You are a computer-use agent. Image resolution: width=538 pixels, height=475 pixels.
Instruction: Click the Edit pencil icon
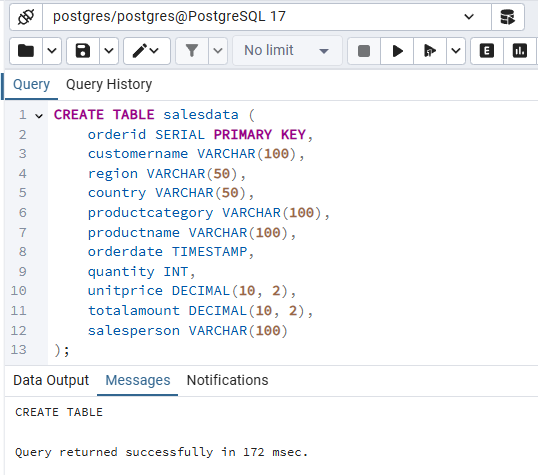(140, 51)
